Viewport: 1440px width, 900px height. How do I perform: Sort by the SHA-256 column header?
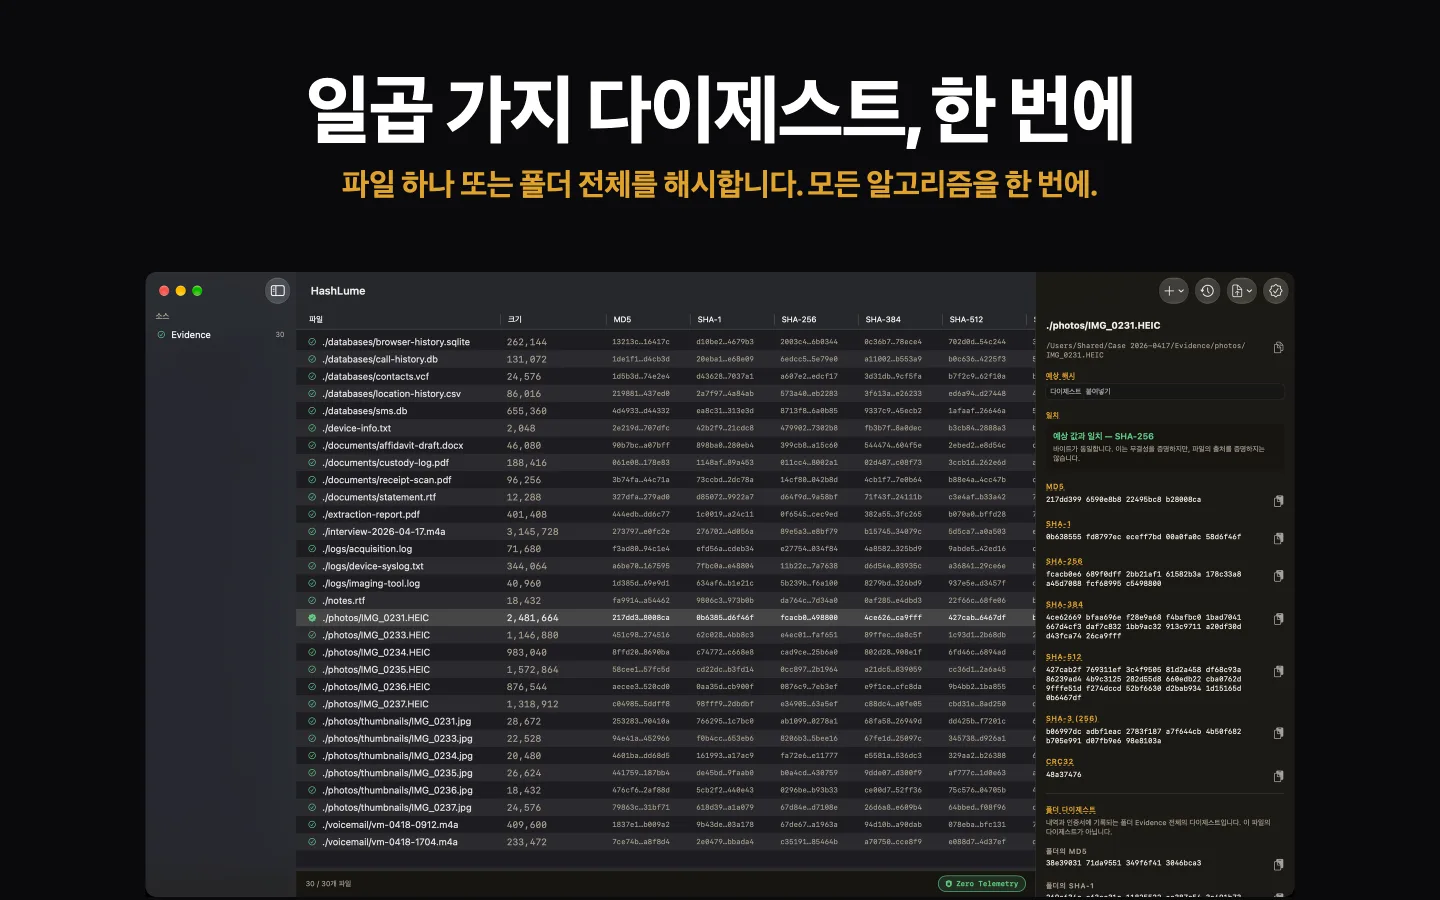[799, 320]
